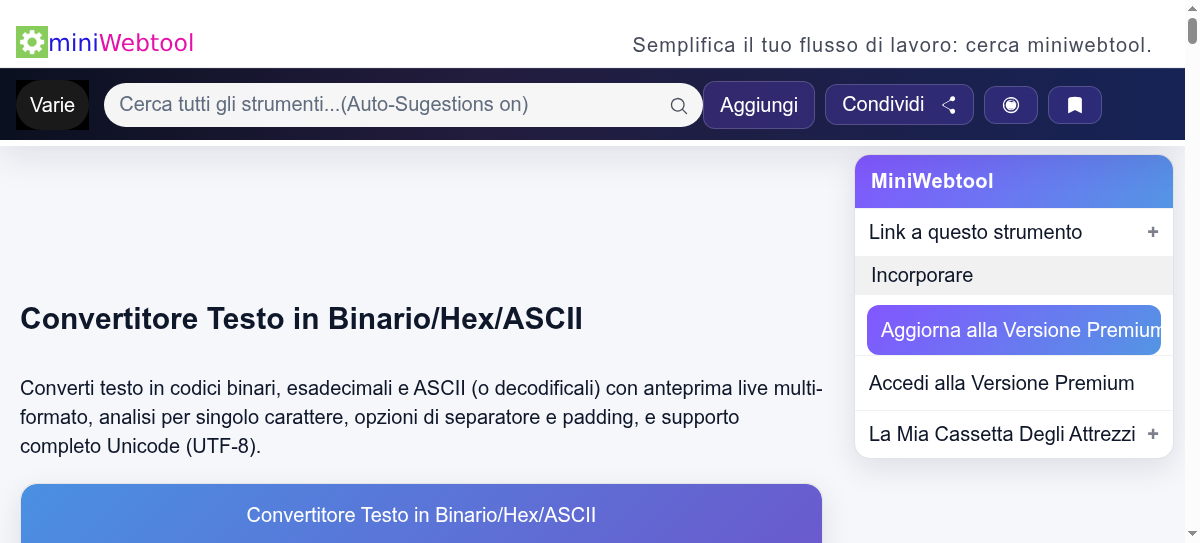Select the Incorporare menu item
The image size is (1200, 543).
coord(922,275)
